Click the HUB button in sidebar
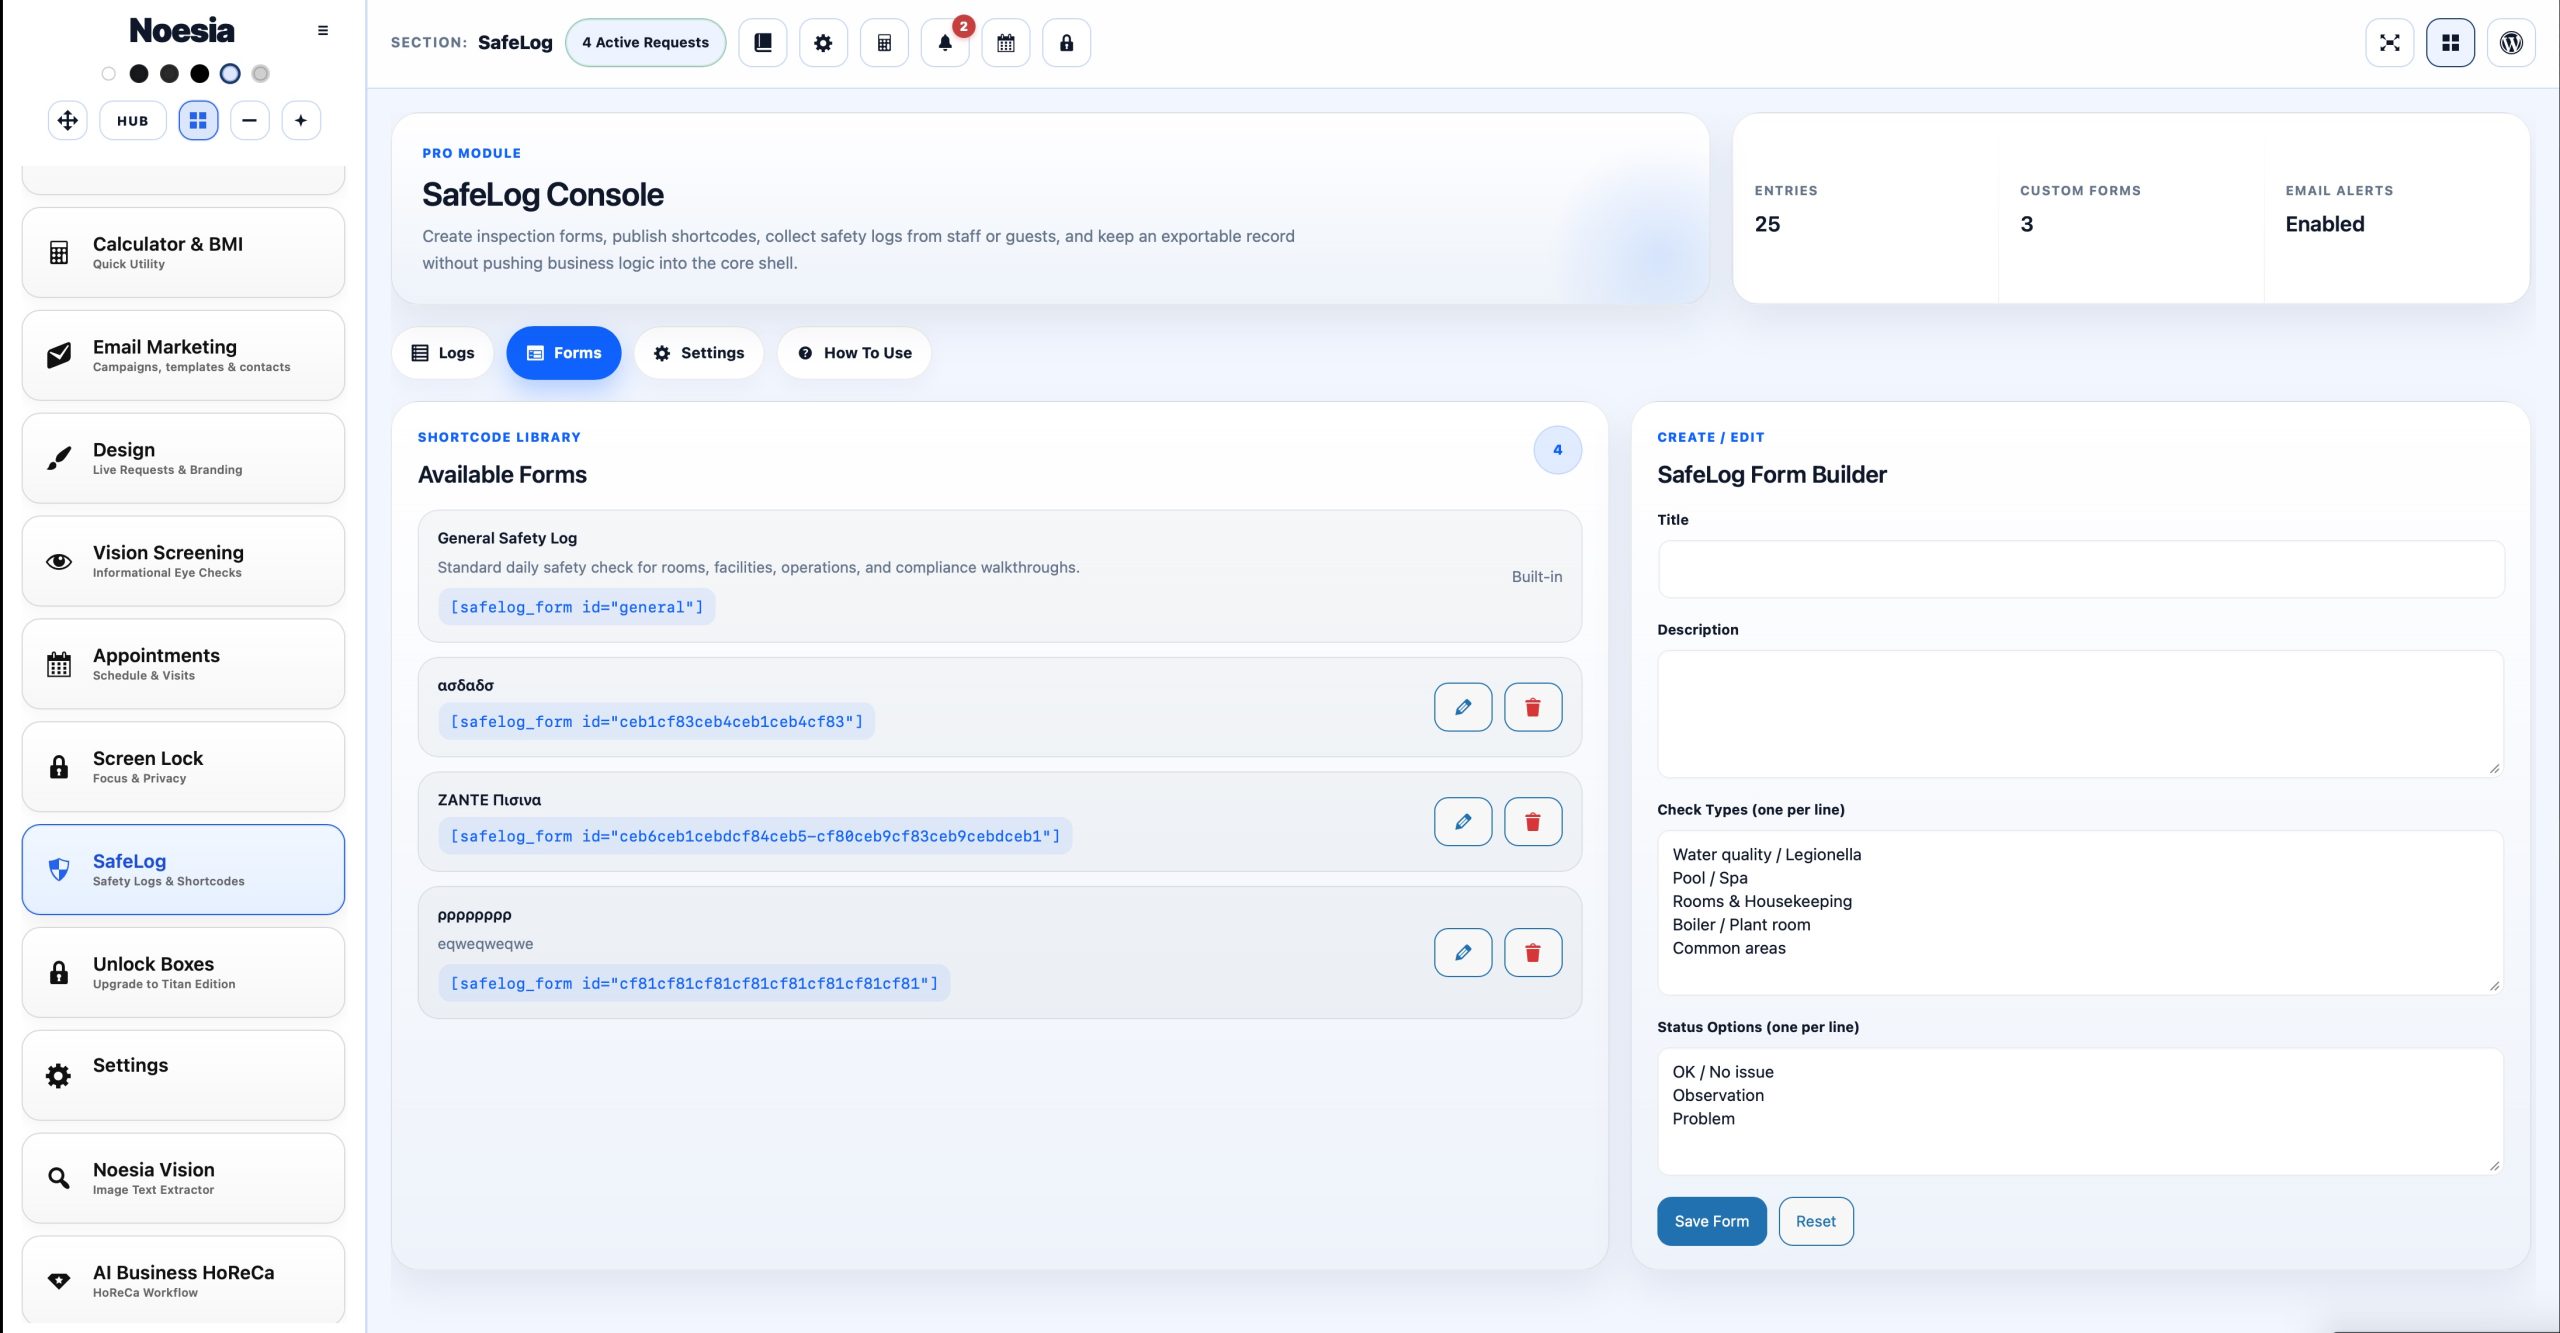 pos(133,121)
